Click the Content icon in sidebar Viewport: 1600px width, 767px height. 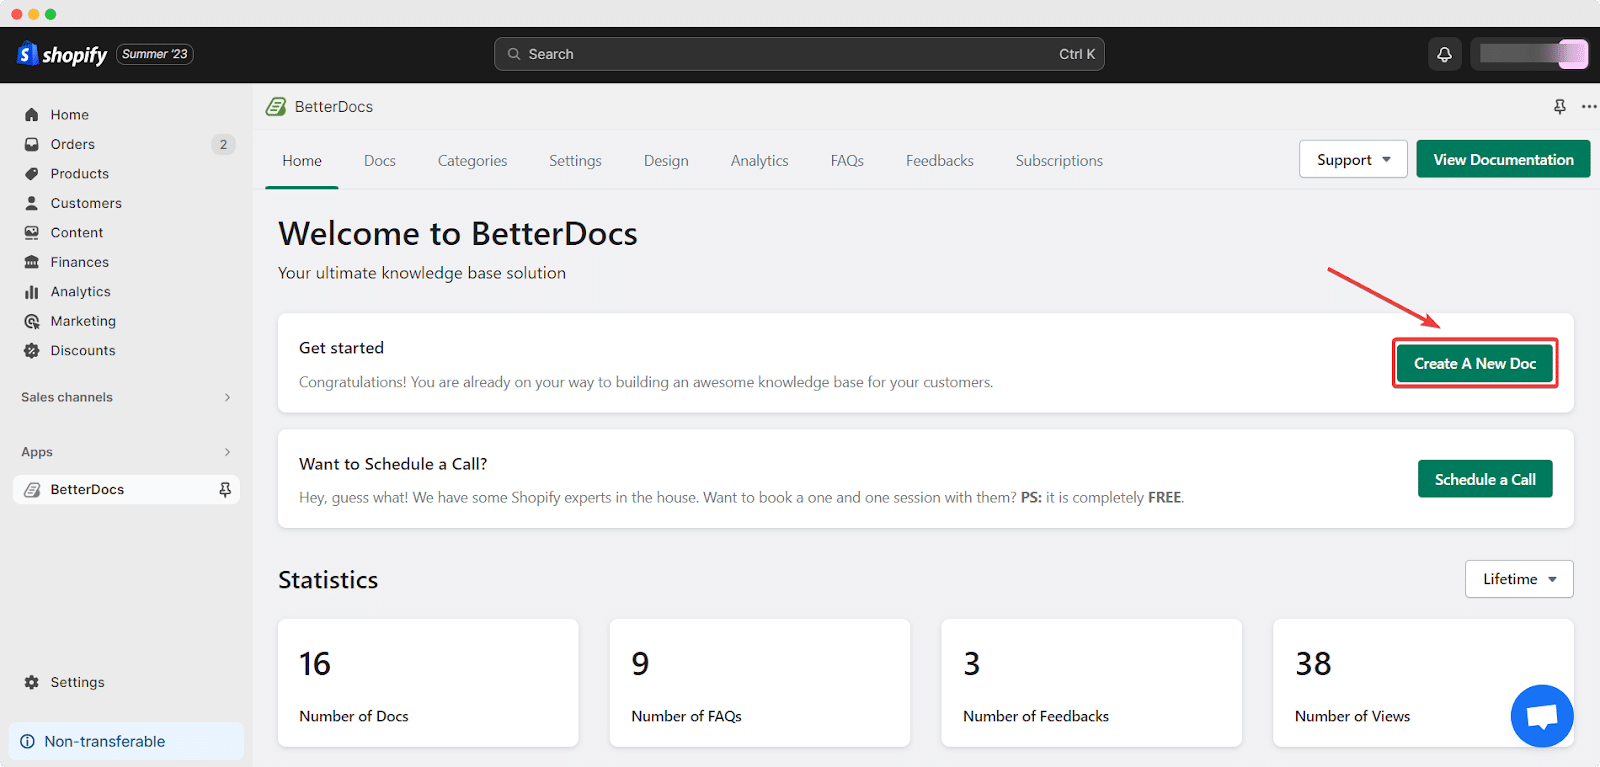(x=32, y=233)
